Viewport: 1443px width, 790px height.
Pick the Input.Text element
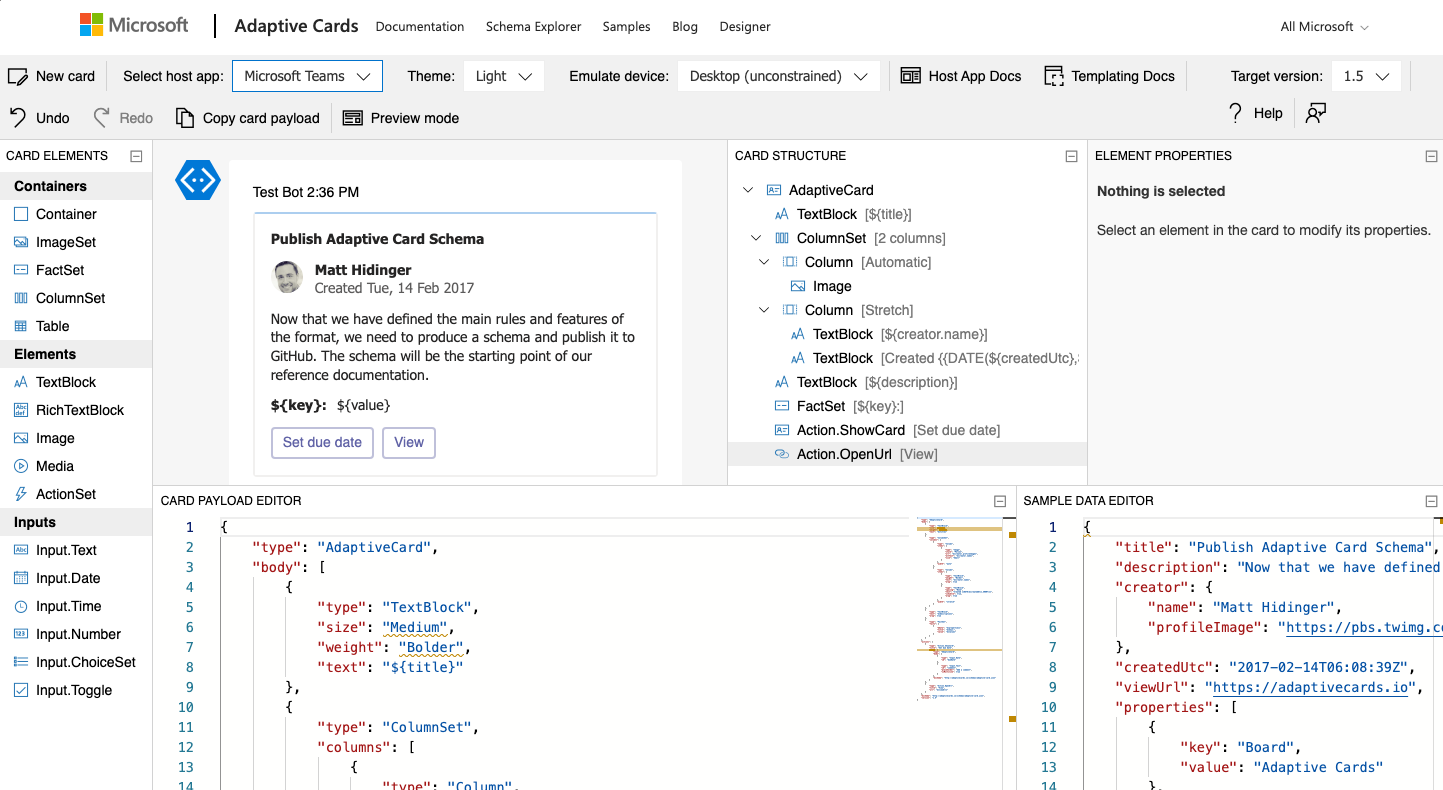point(76,550)
